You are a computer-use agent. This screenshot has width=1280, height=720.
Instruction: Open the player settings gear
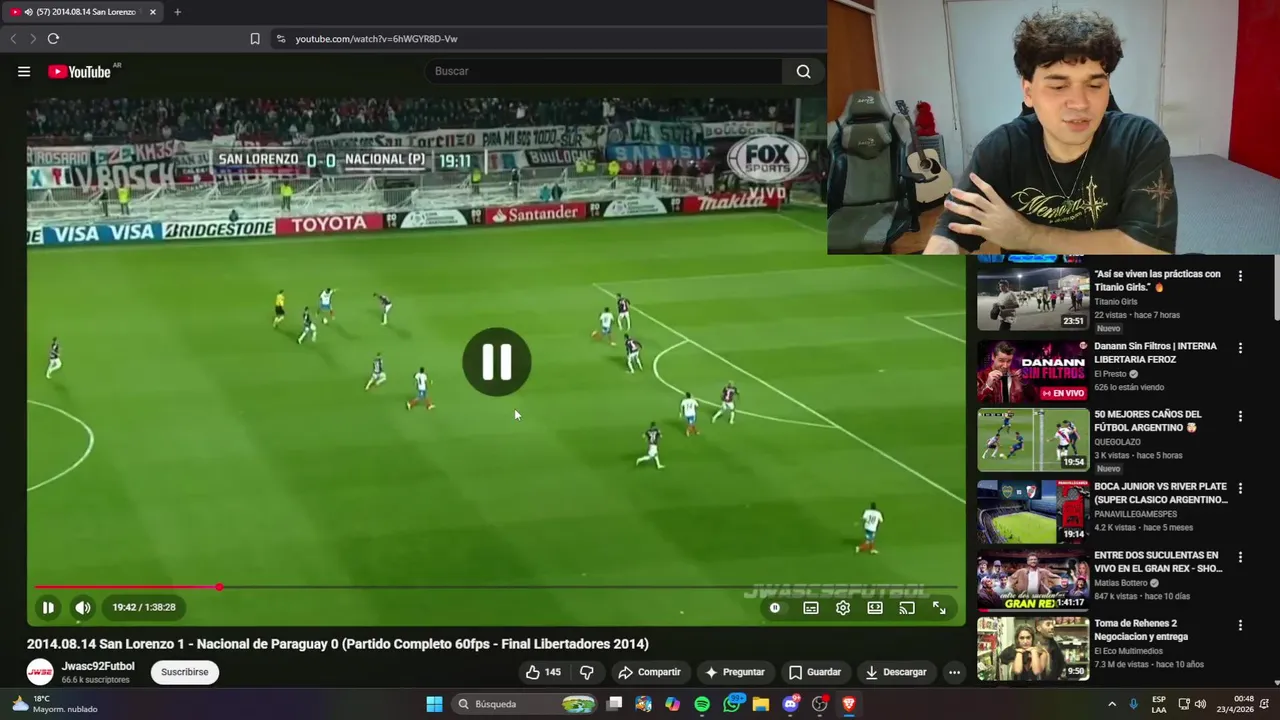(843, 607)
